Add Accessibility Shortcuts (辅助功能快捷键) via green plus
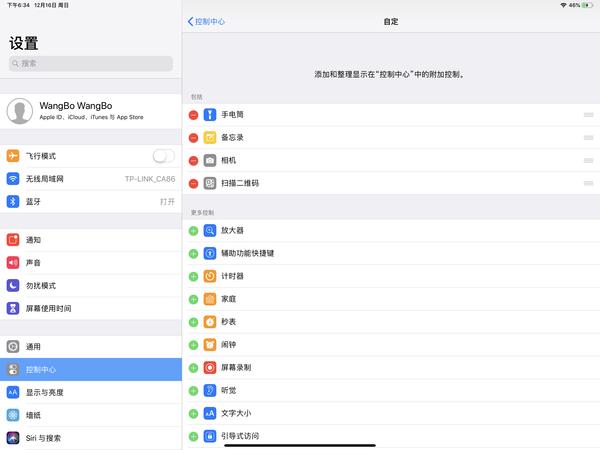This screenshot has width=600, height=450. [x=194, y=254]
